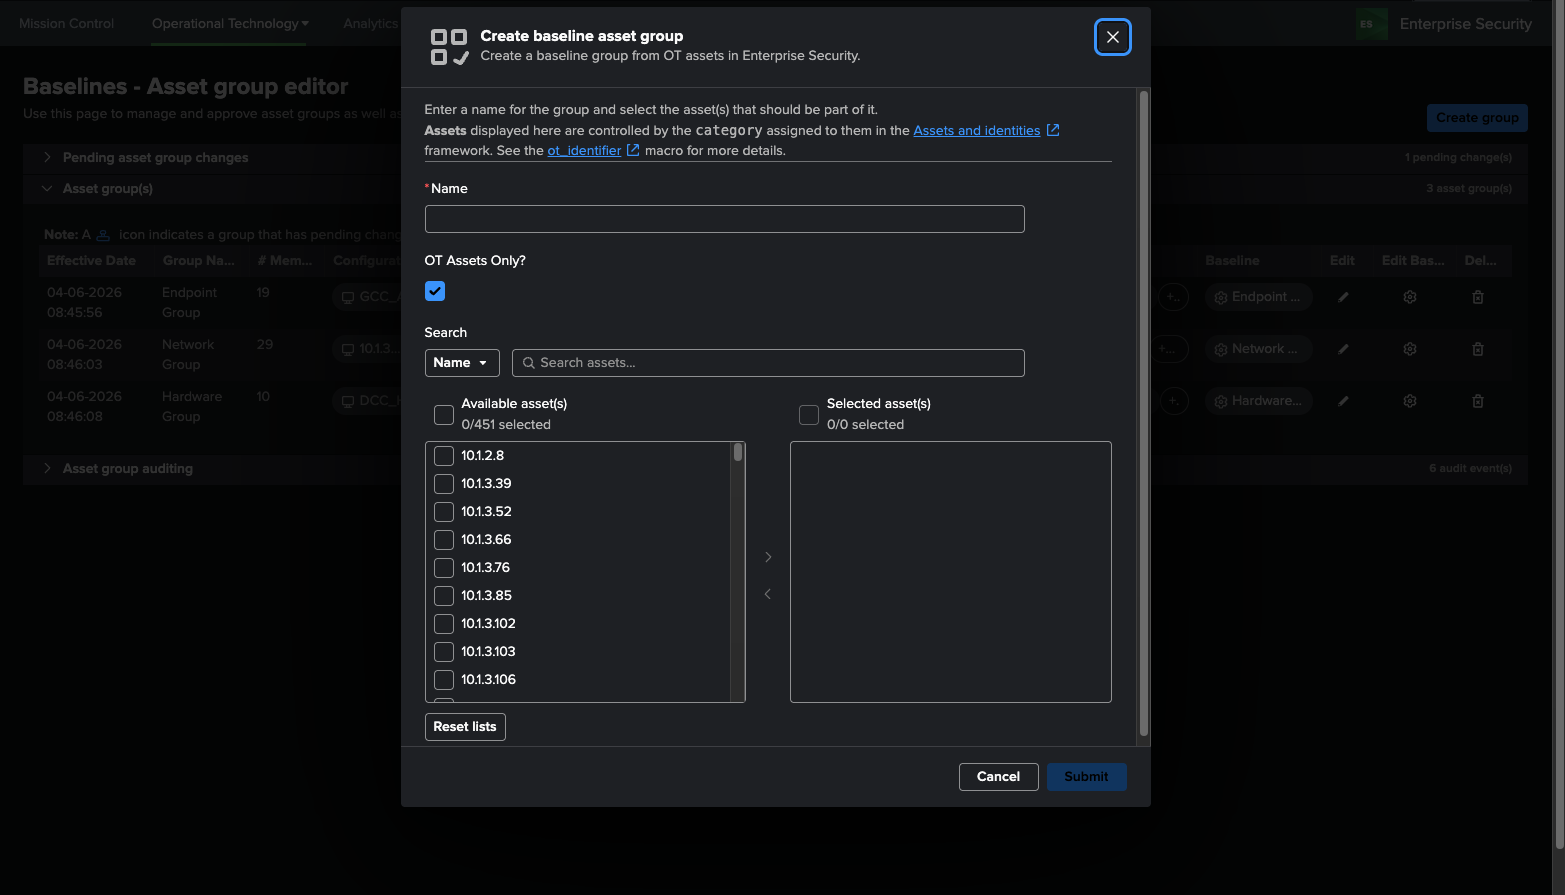Go to the Mission Control tab

pos(67,23)
